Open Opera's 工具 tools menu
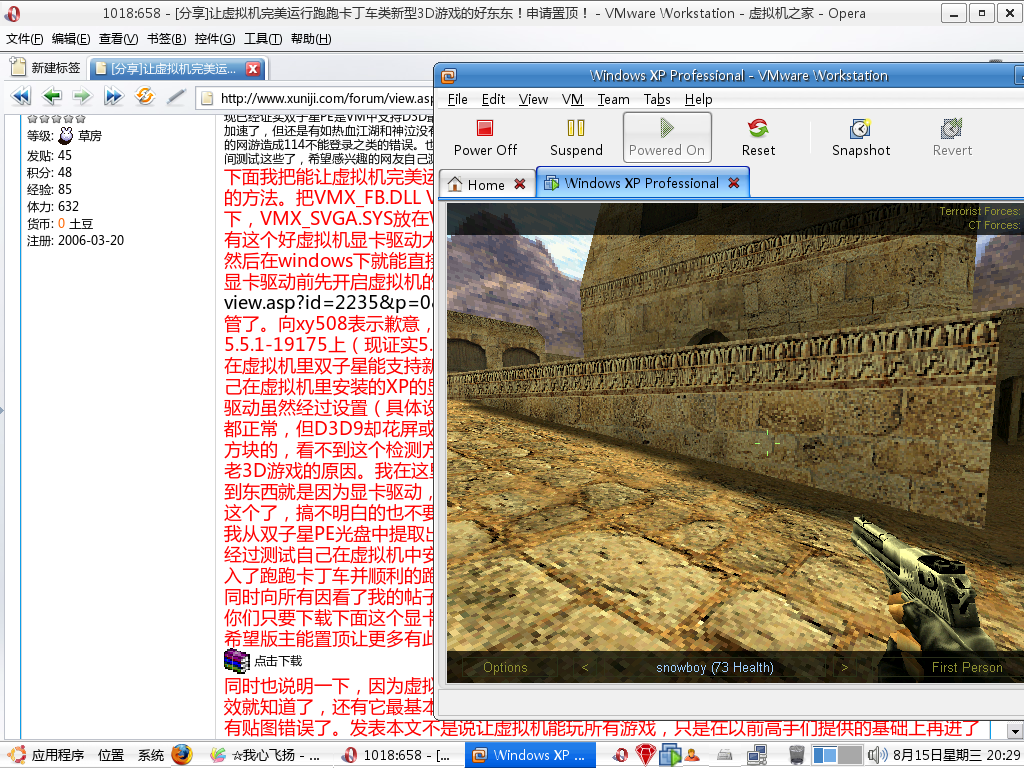This screenshot has width=1024, height=768. (x=263, y=39)
